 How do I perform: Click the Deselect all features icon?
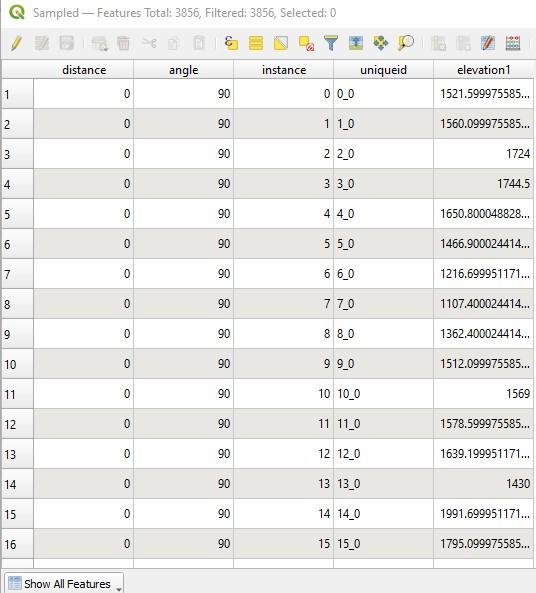[x=306, y=43]
